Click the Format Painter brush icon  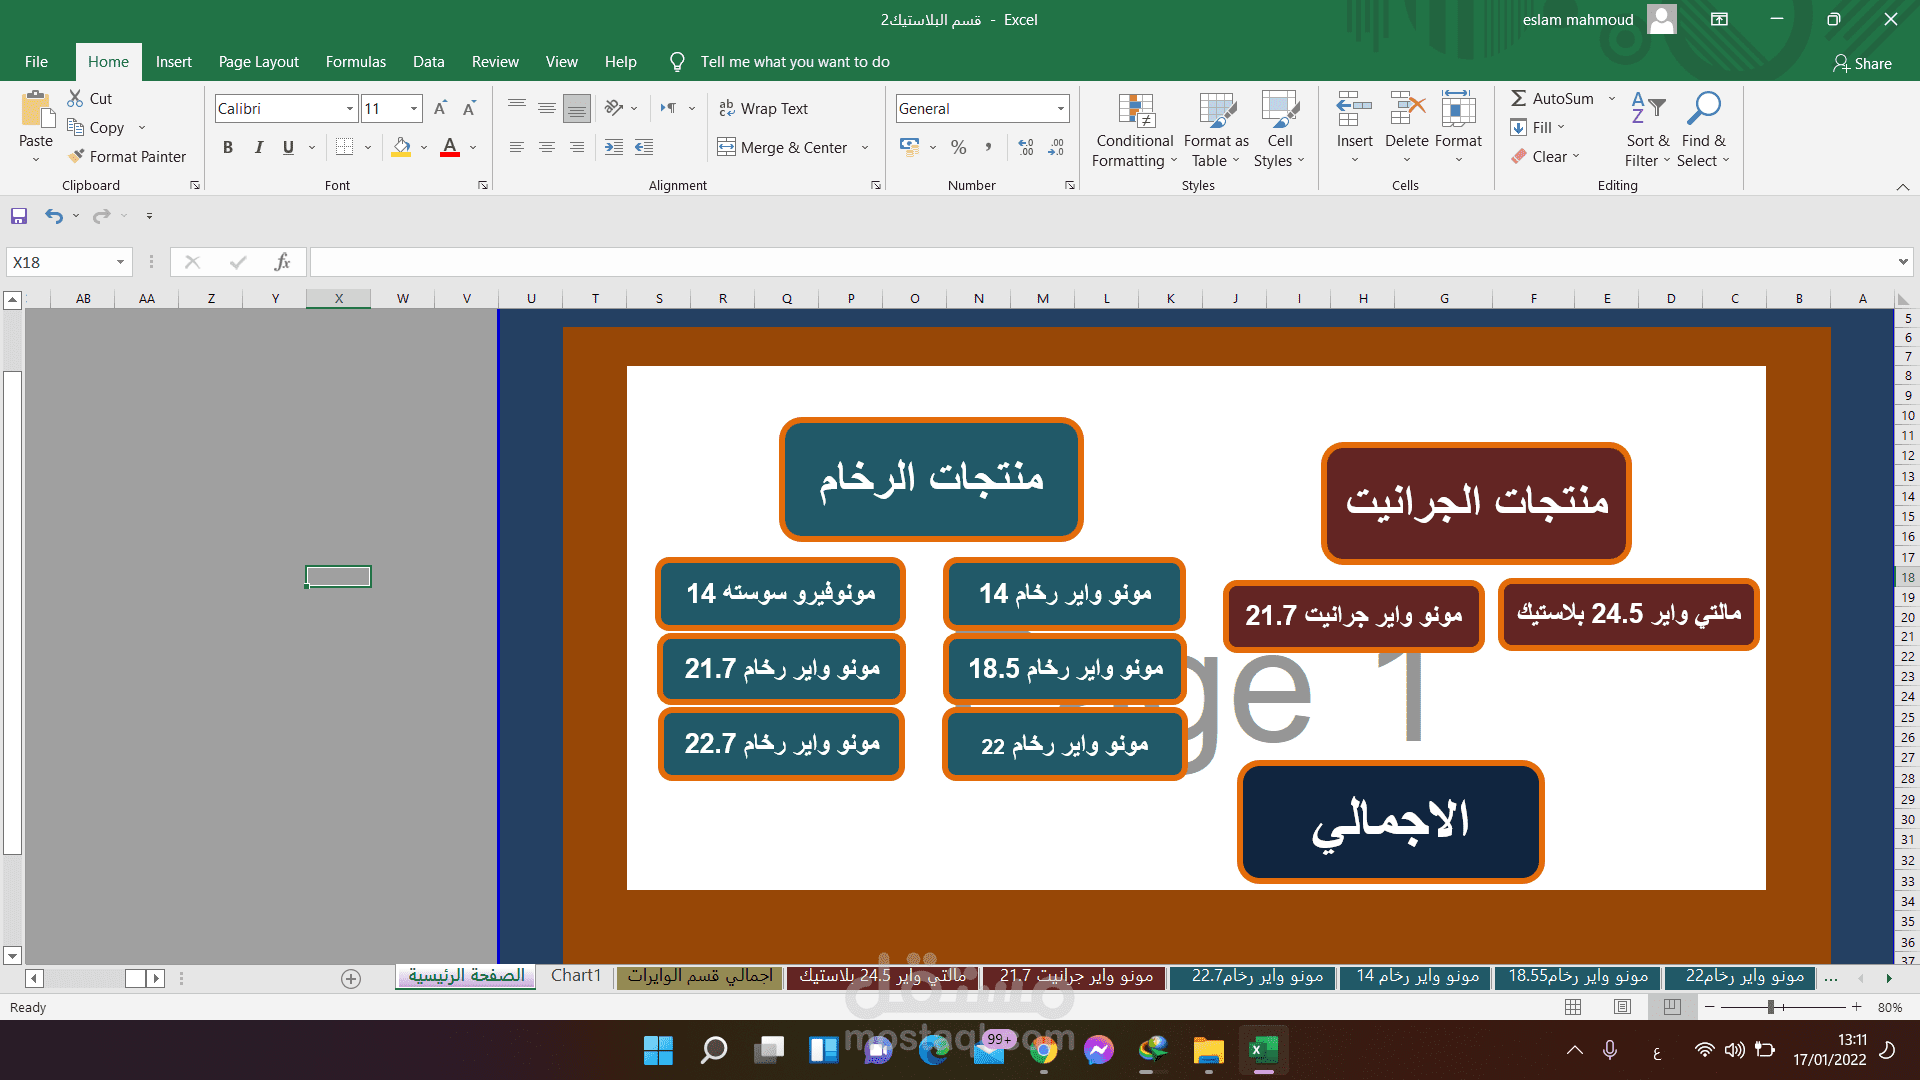pos(76,156)
